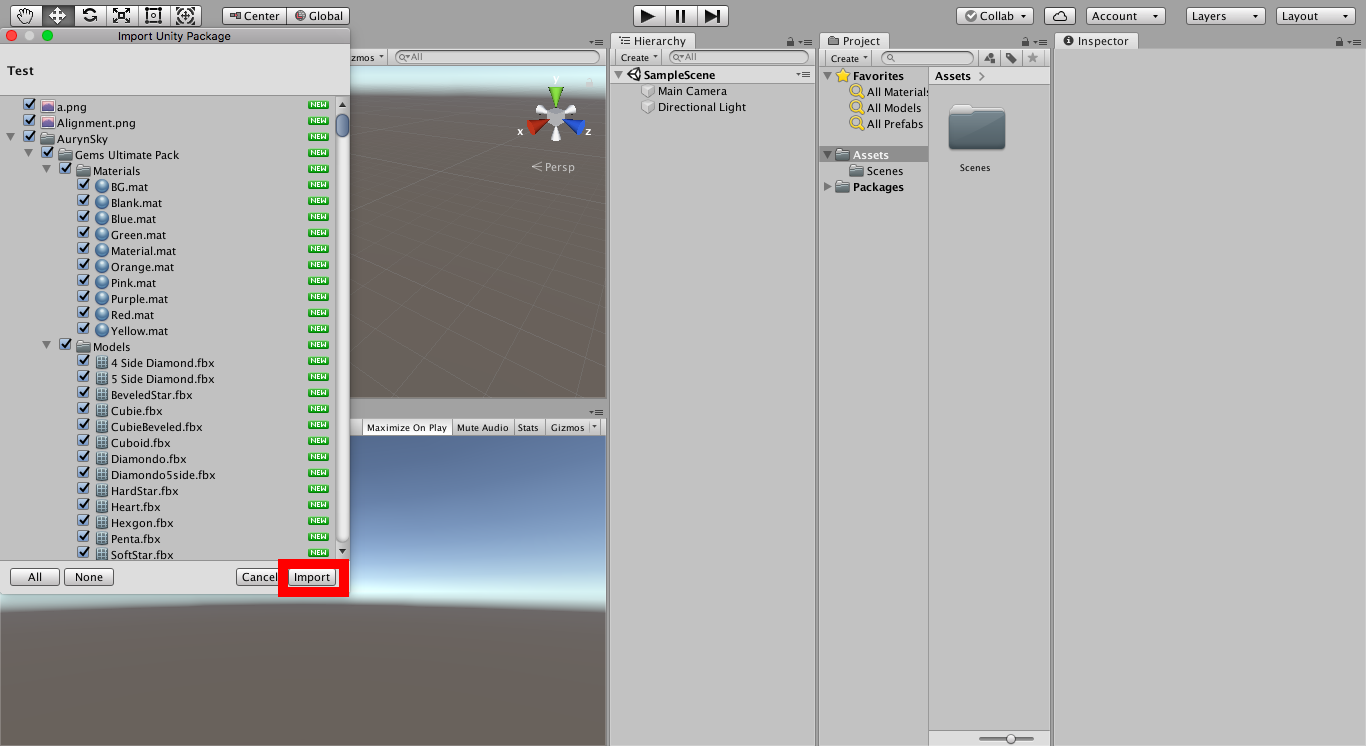The image size is (1366, 746).
Task: Open the Scenes folder thumbnail
Action: (x=976, y=128)
